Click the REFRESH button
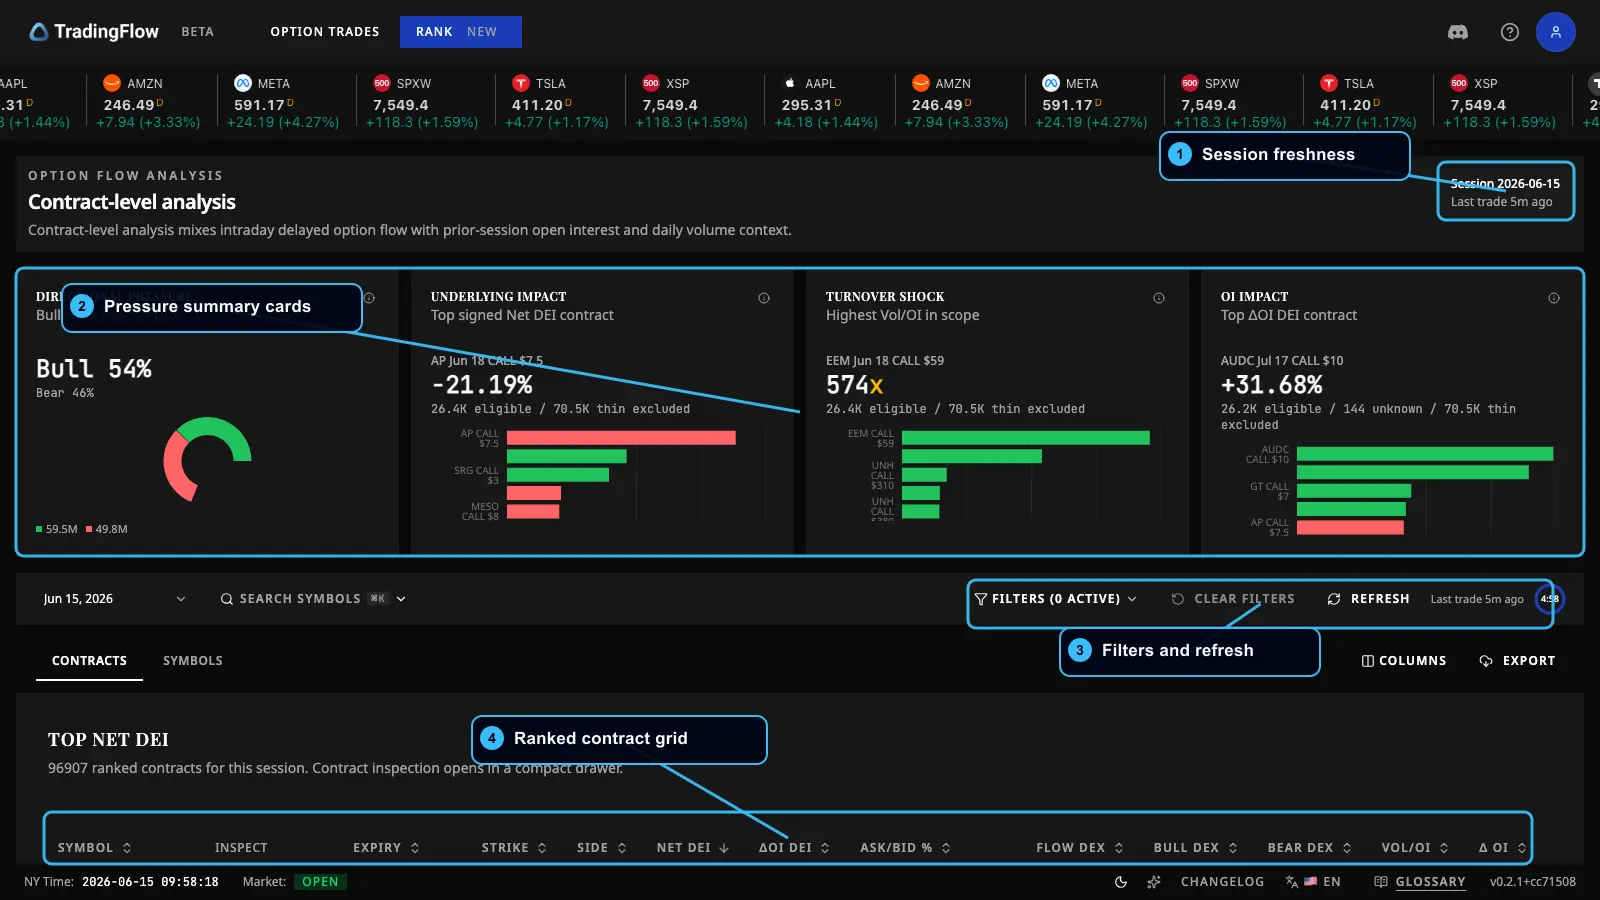The height and width of the screenshot is (900, 1600). click(1368, 599)
